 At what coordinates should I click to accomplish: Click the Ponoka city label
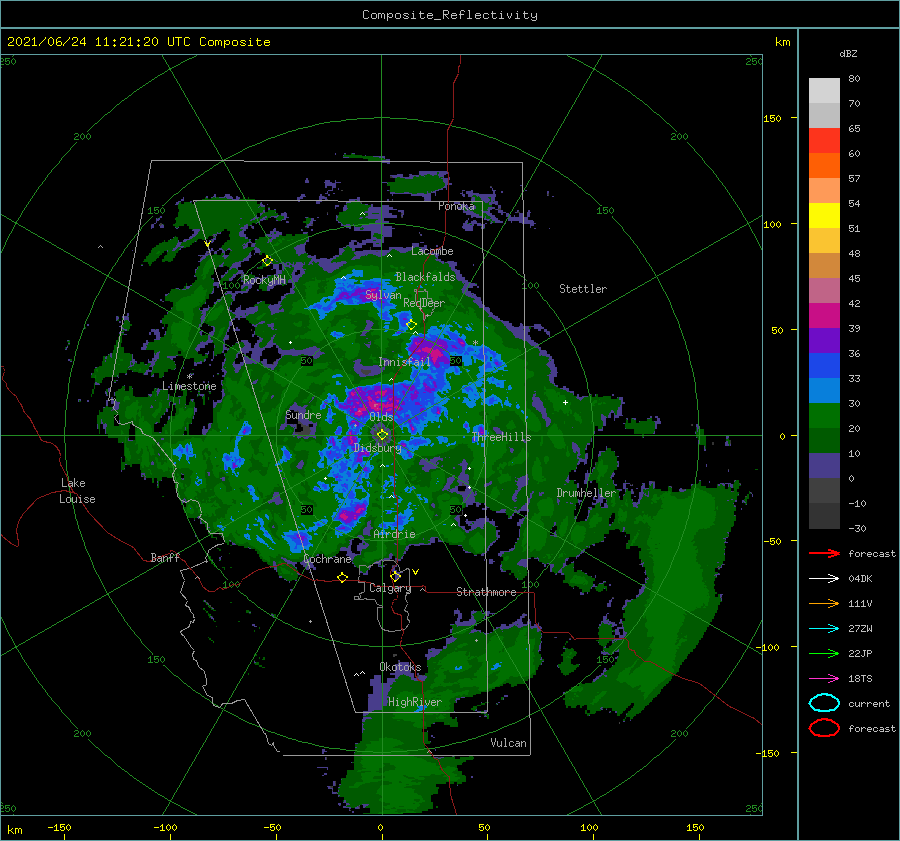pos(456,206)
